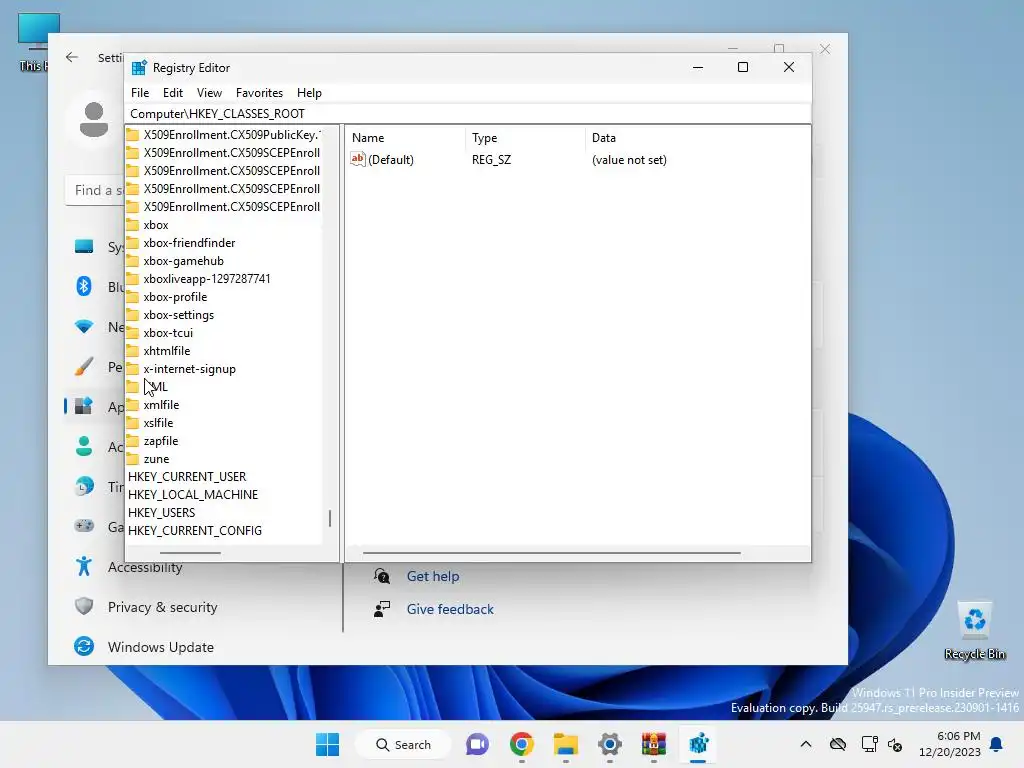Click the folder icon beside xbox-gamehub

(133, 261)
